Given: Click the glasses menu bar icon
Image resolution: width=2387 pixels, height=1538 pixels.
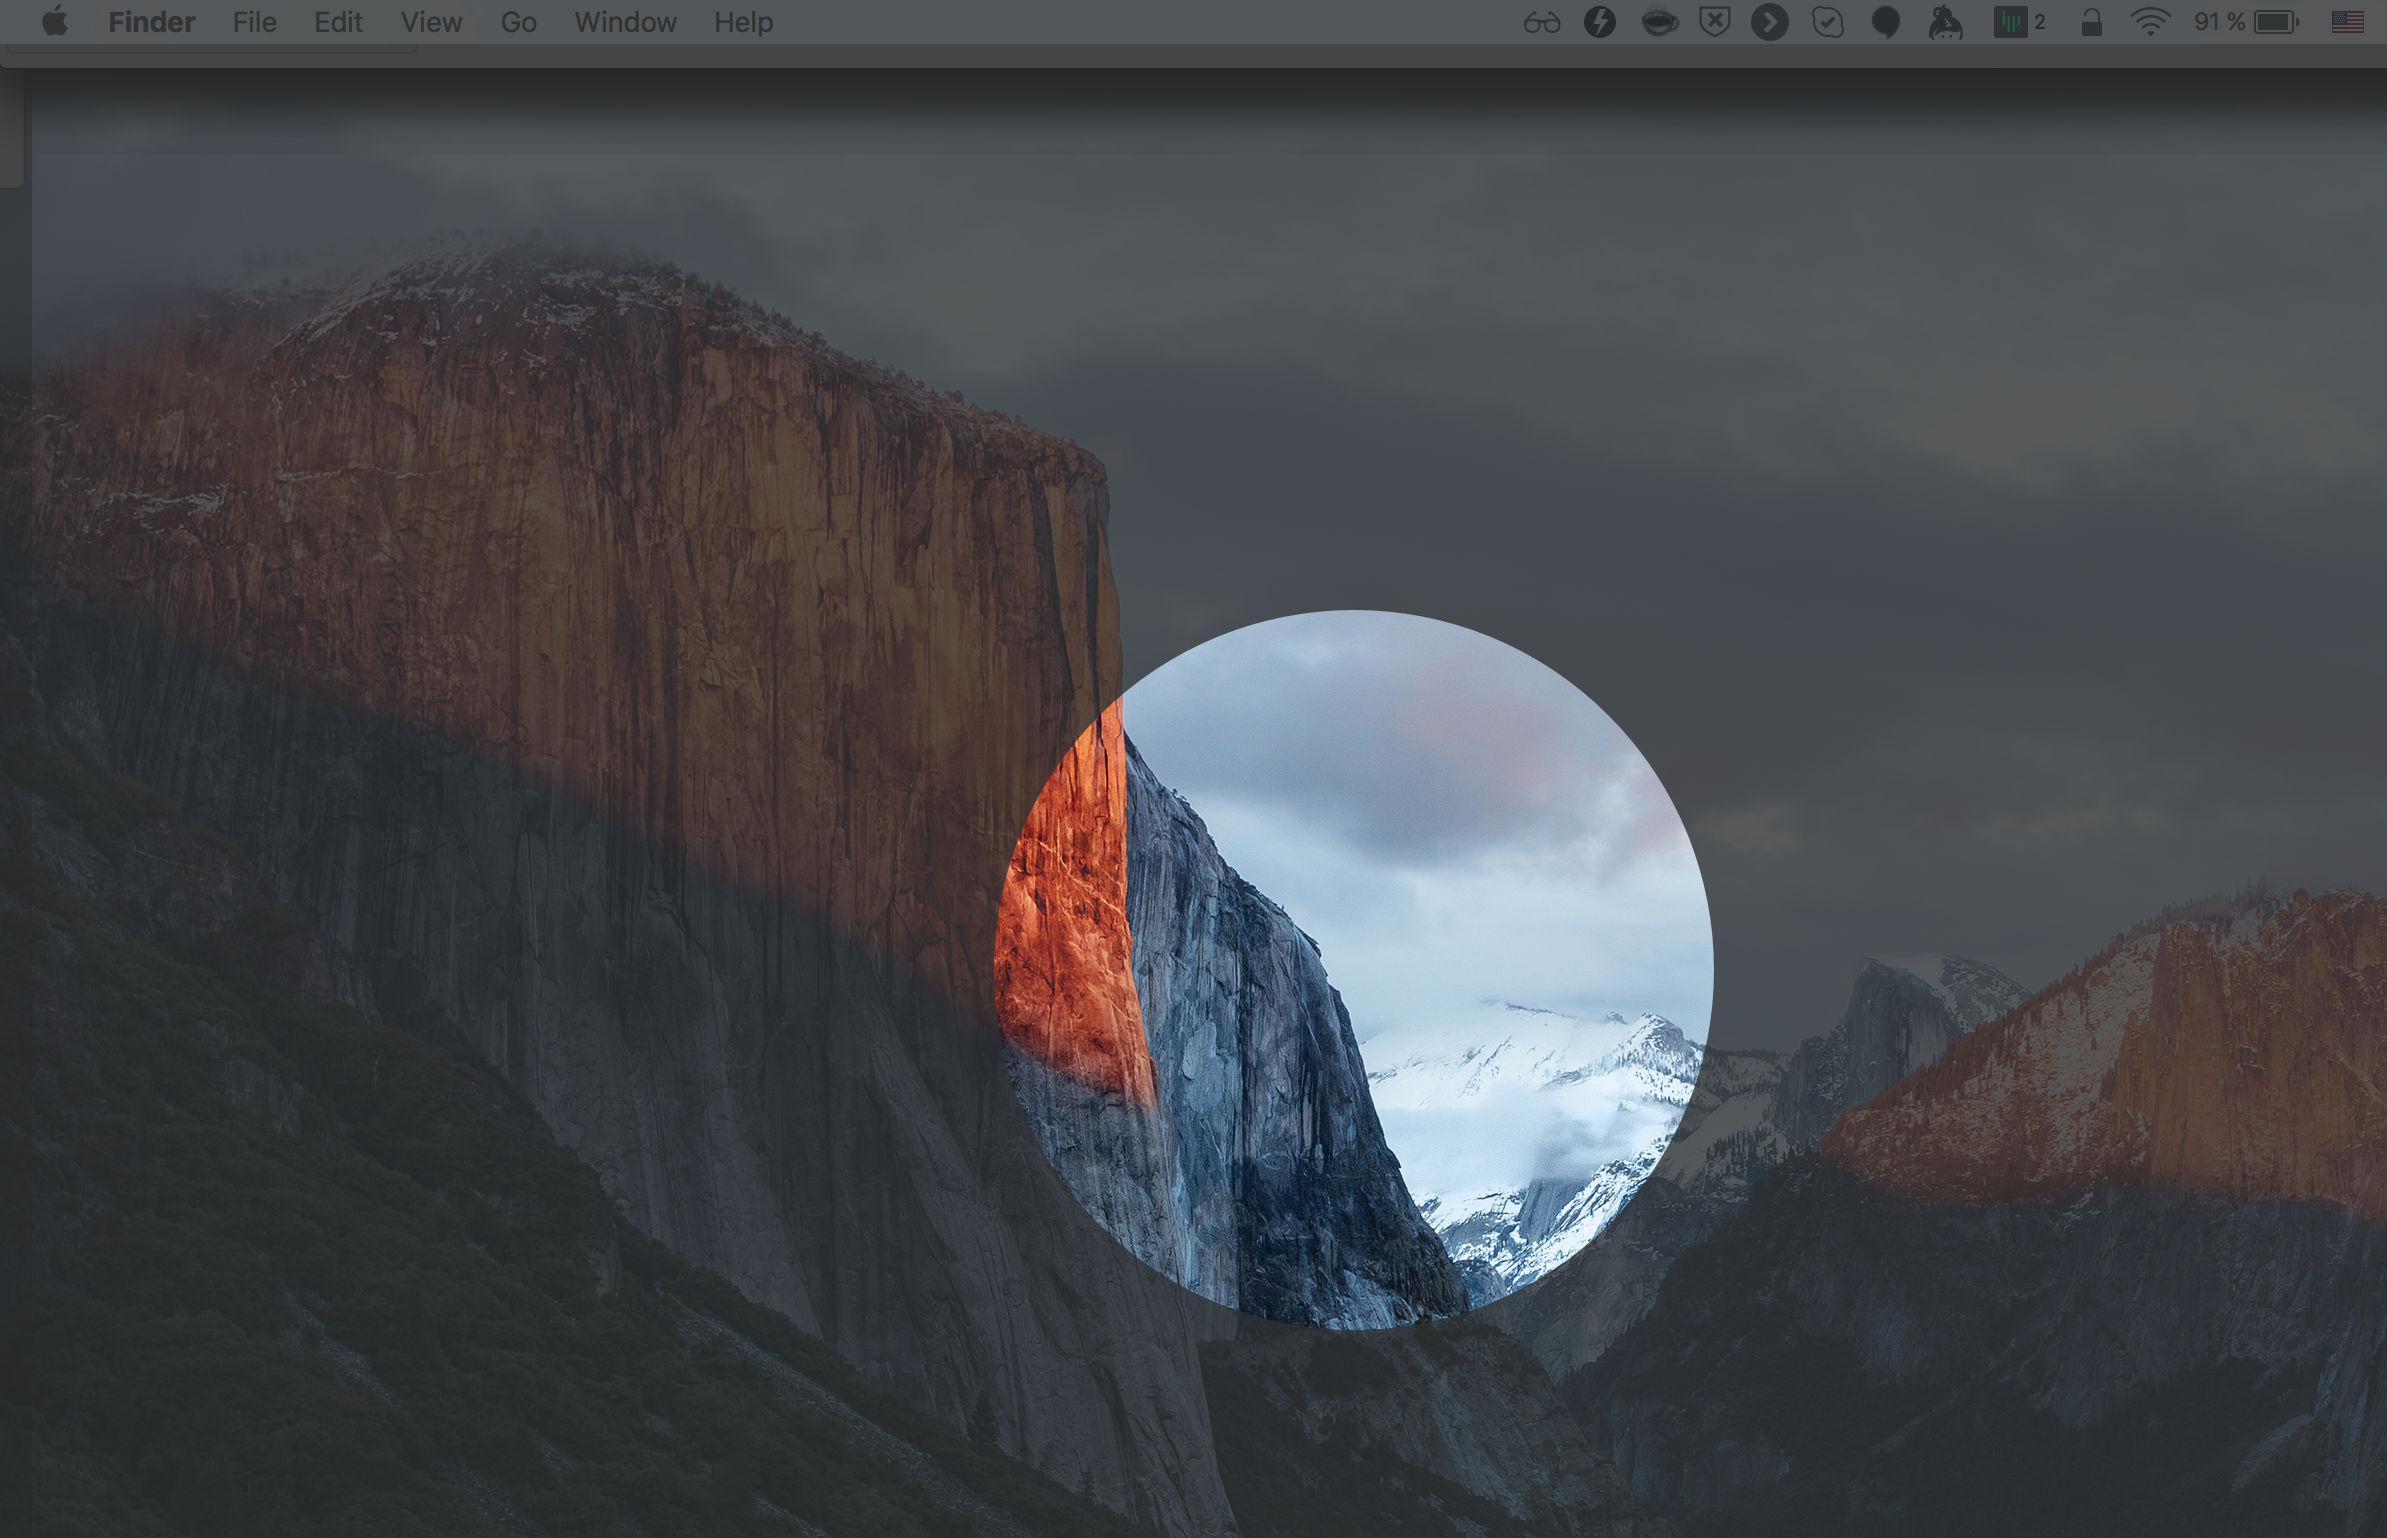Looking at the screenshot, I should pyautogui.click(x=1541, y=23).
